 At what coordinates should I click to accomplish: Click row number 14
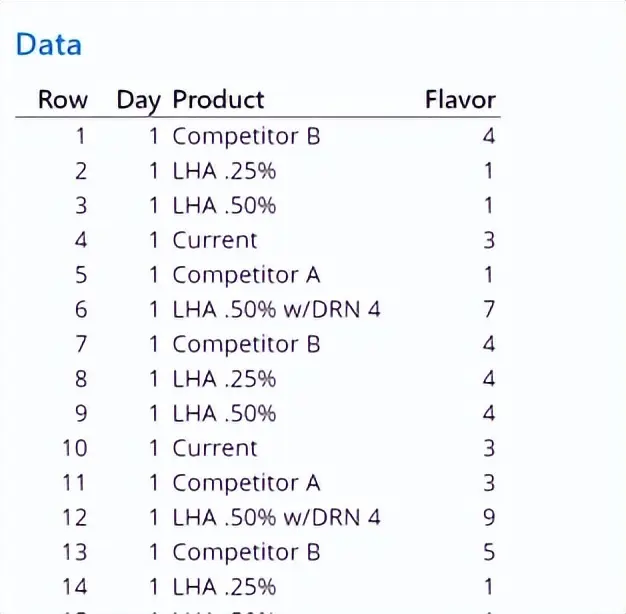(x=75, y=587)
